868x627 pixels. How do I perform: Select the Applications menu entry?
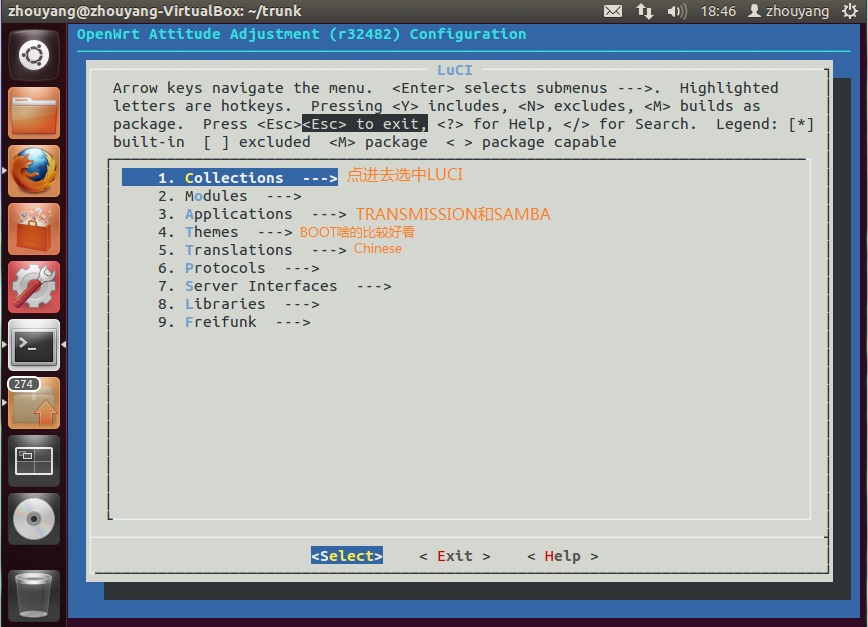pyautogui.click(x=252, y=214)
